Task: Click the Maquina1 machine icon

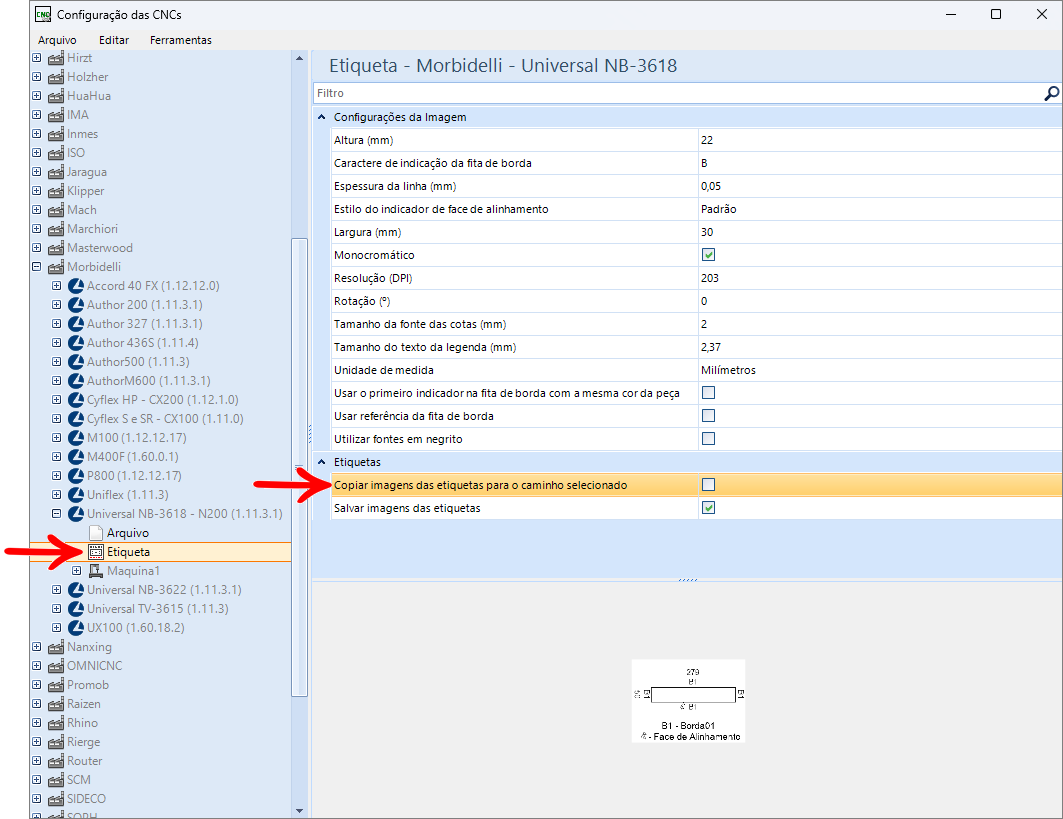Action: (96, 571)
